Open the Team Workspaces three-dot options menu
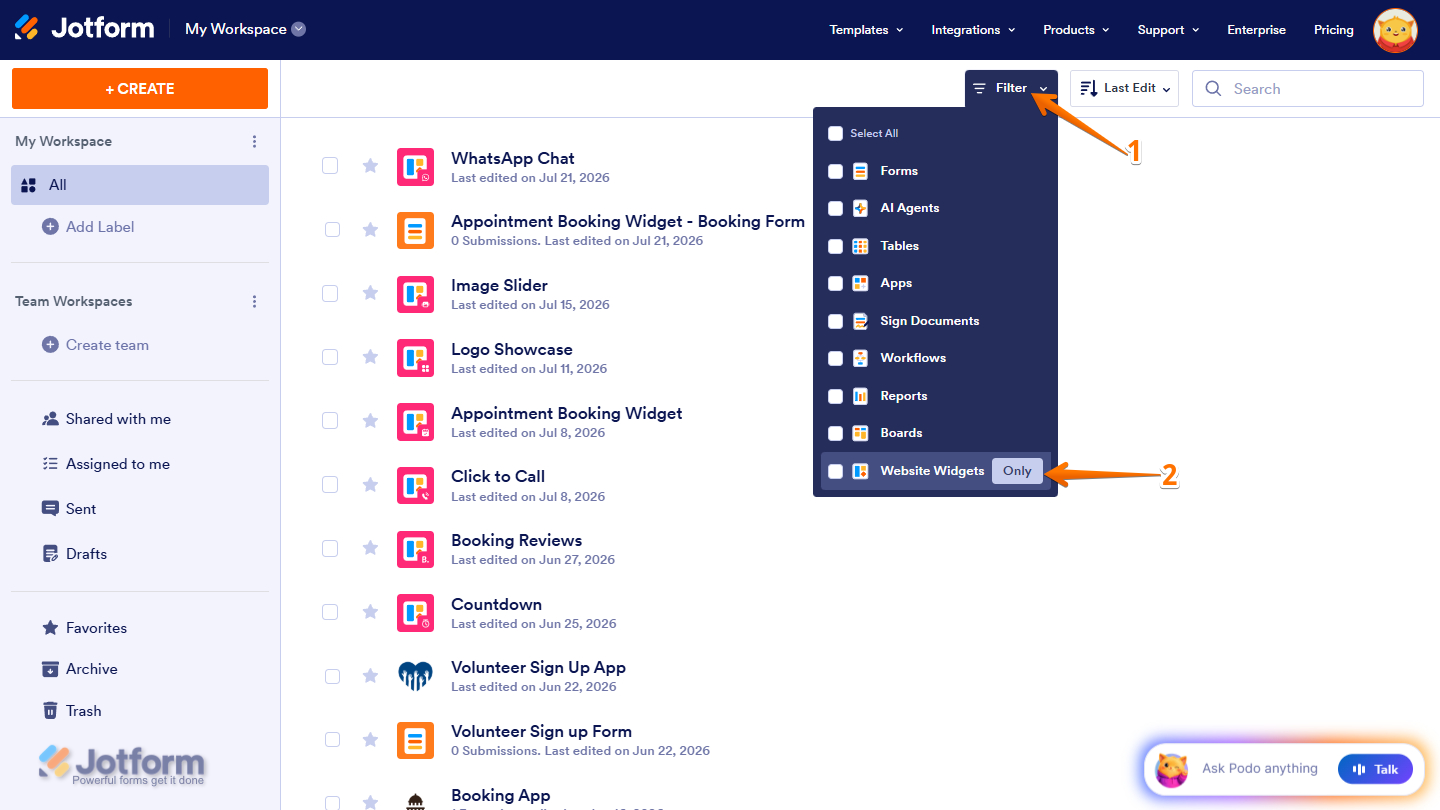The height and width of the screenshot is (810, 1440). click(x=254, y=301)
